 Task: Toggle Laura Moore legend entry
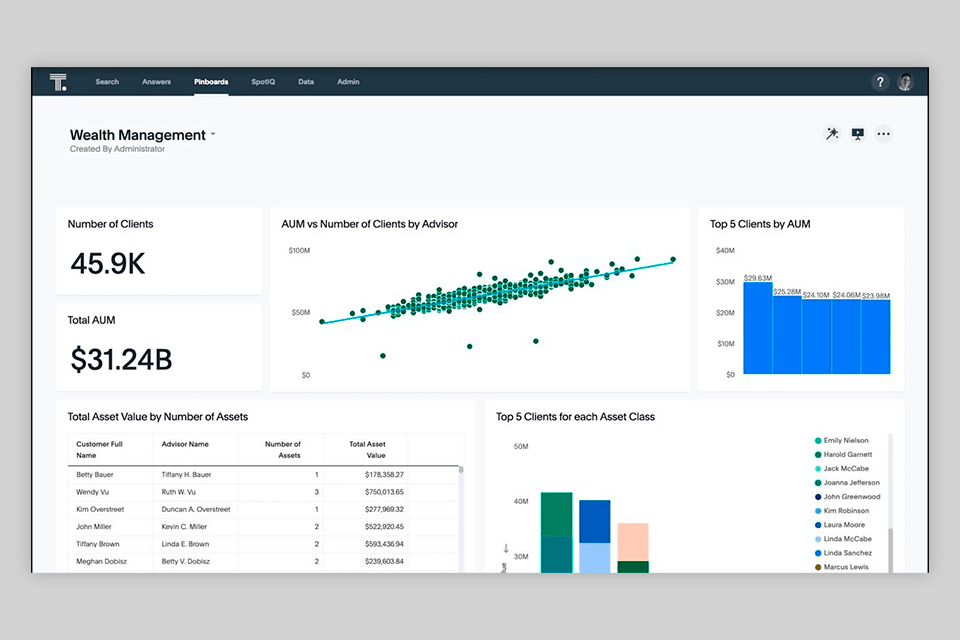pos(839,525)
